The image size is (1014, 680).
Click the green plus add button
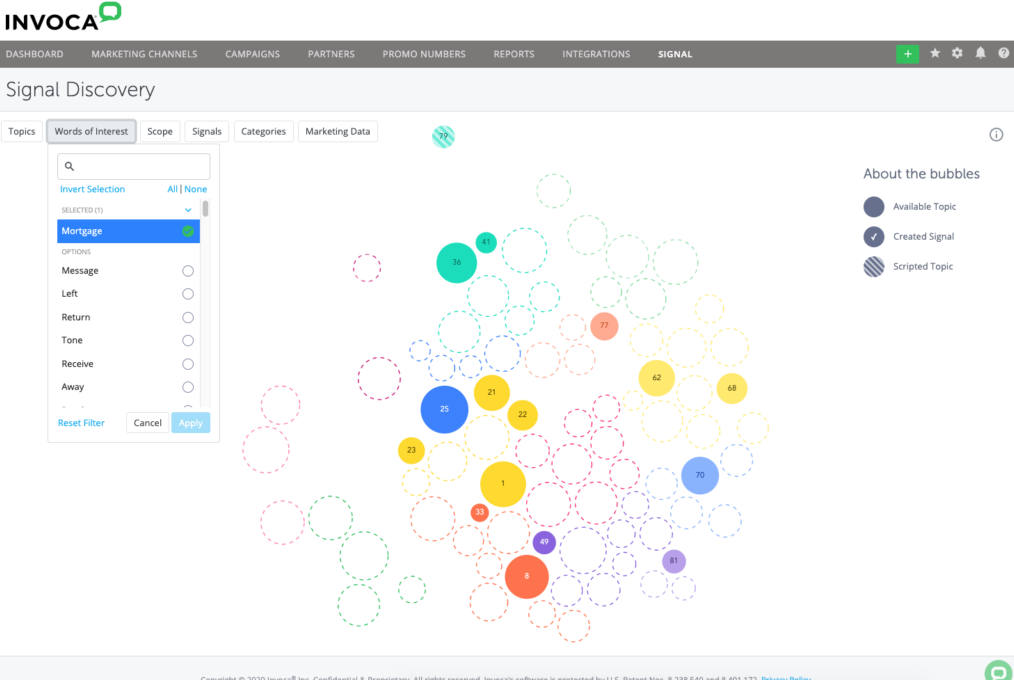click(907, 54)
